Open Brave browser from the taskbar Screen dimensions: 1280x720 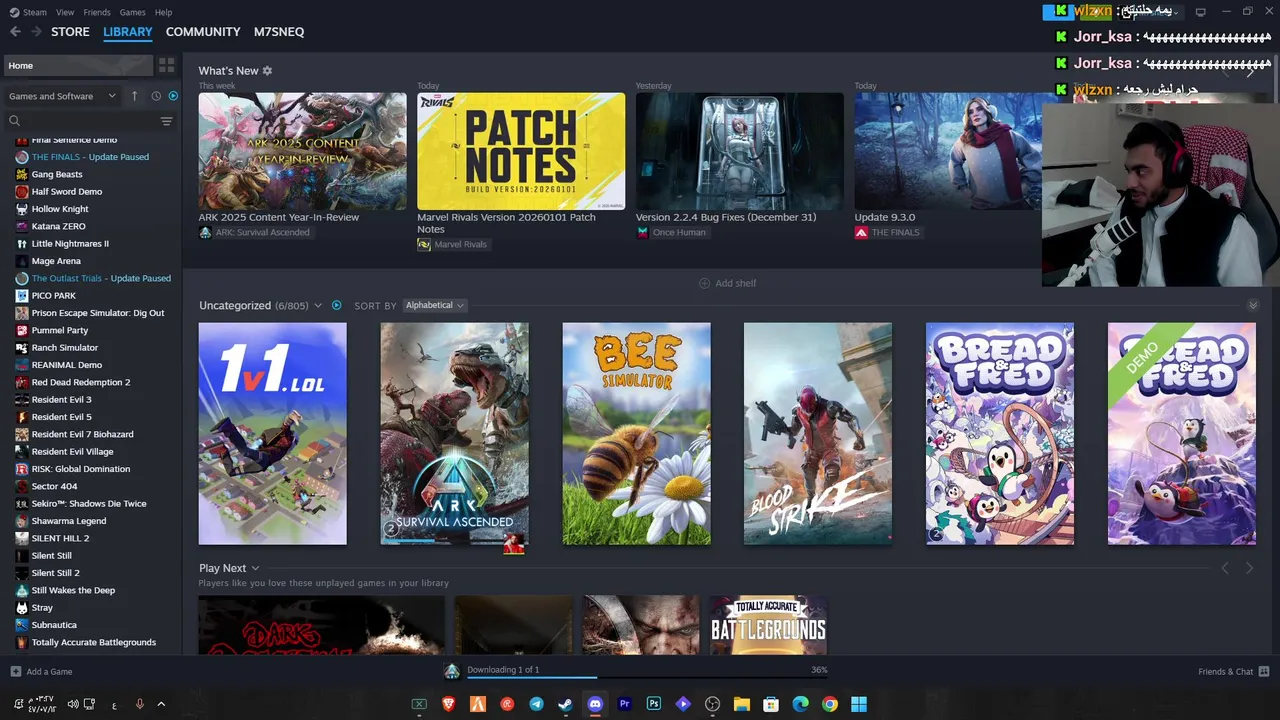pyautogui.click(x=448, y=704)
